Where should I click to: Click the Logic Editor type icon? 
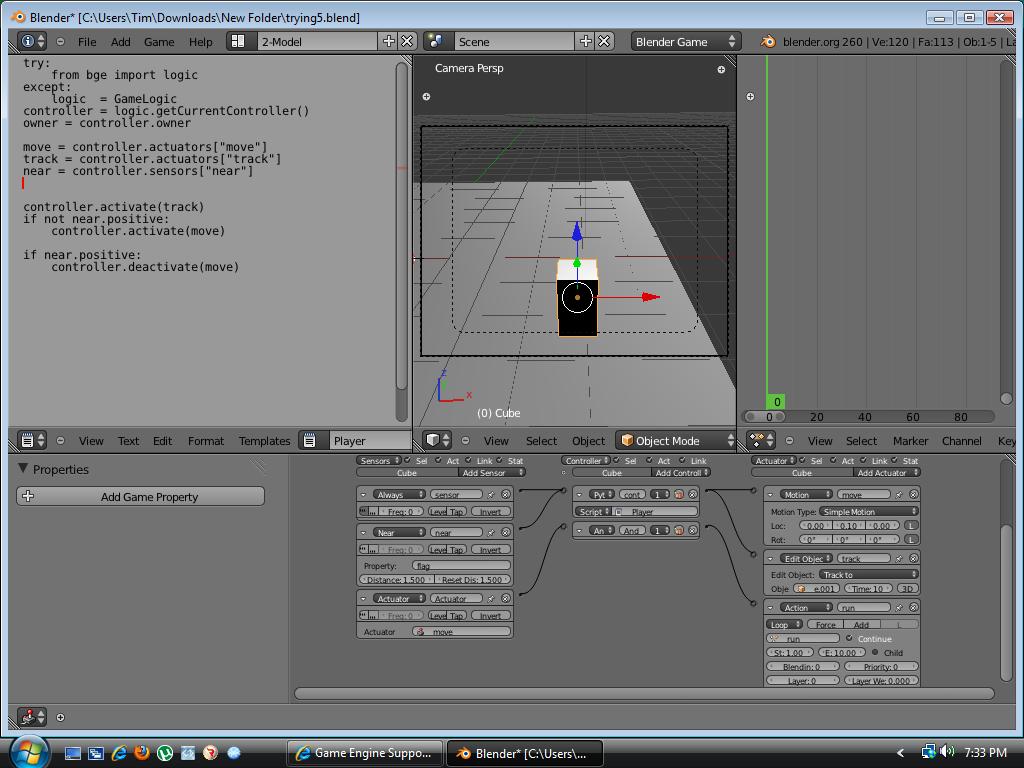(x=31, y=716)
